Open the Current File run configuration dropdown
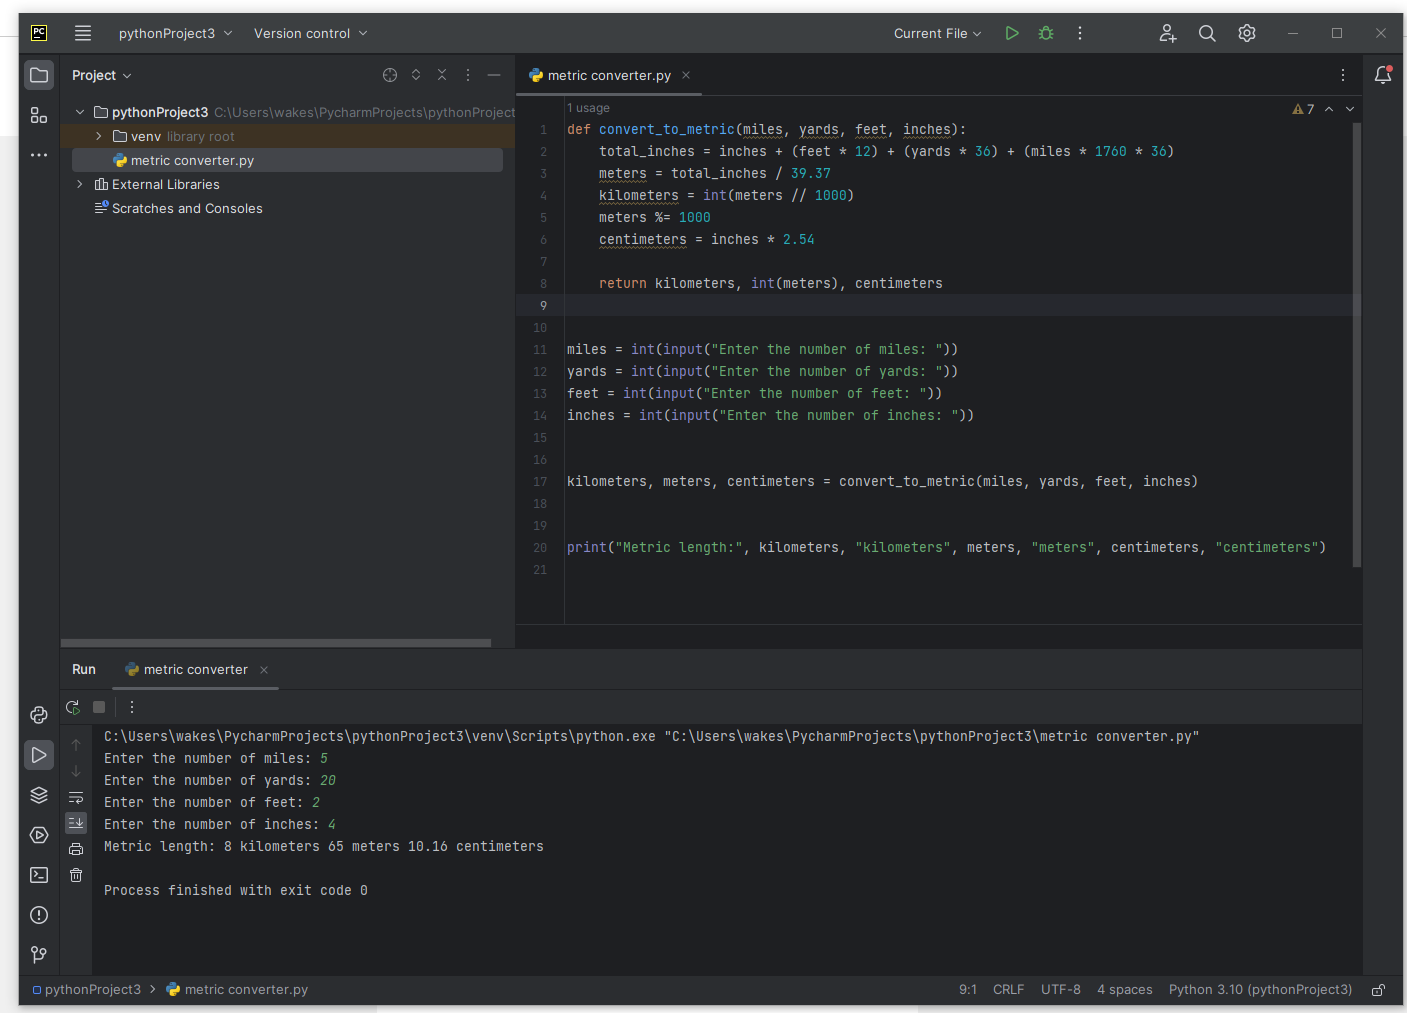1407x1013 pixels. click(x=937, y=33)
